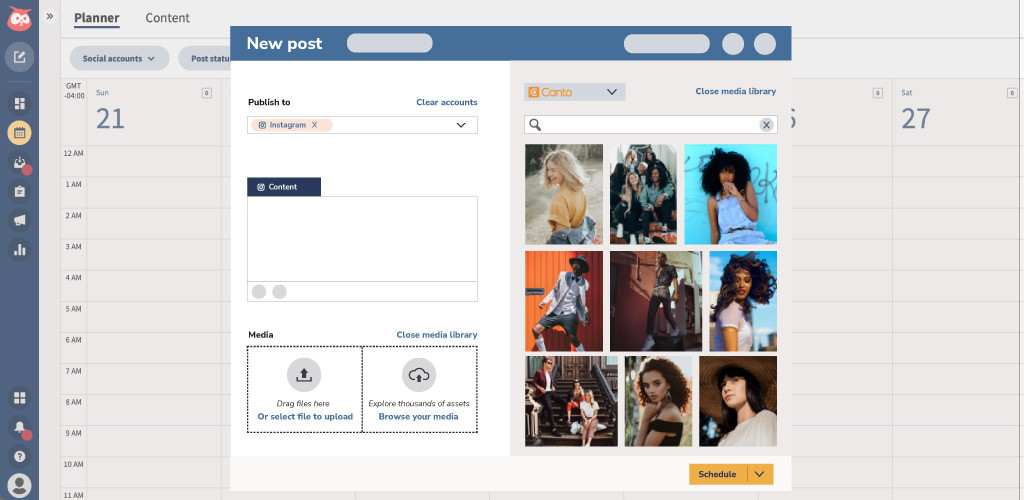
Task: Open the compose new post icon
Action: 20,57
